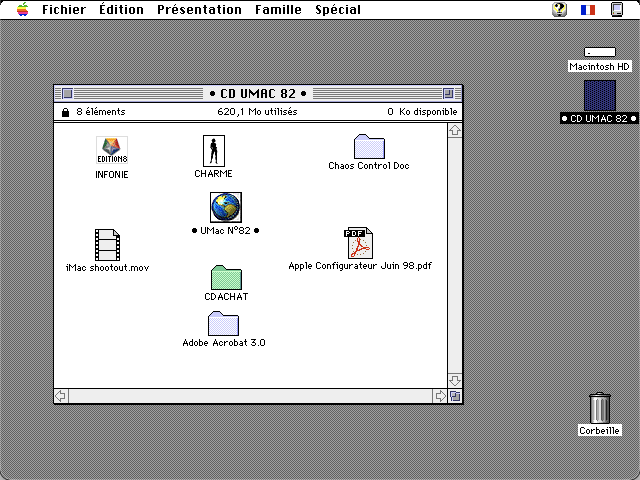
Task: Open the Fichier menu
Action: [x=64, y=9]
